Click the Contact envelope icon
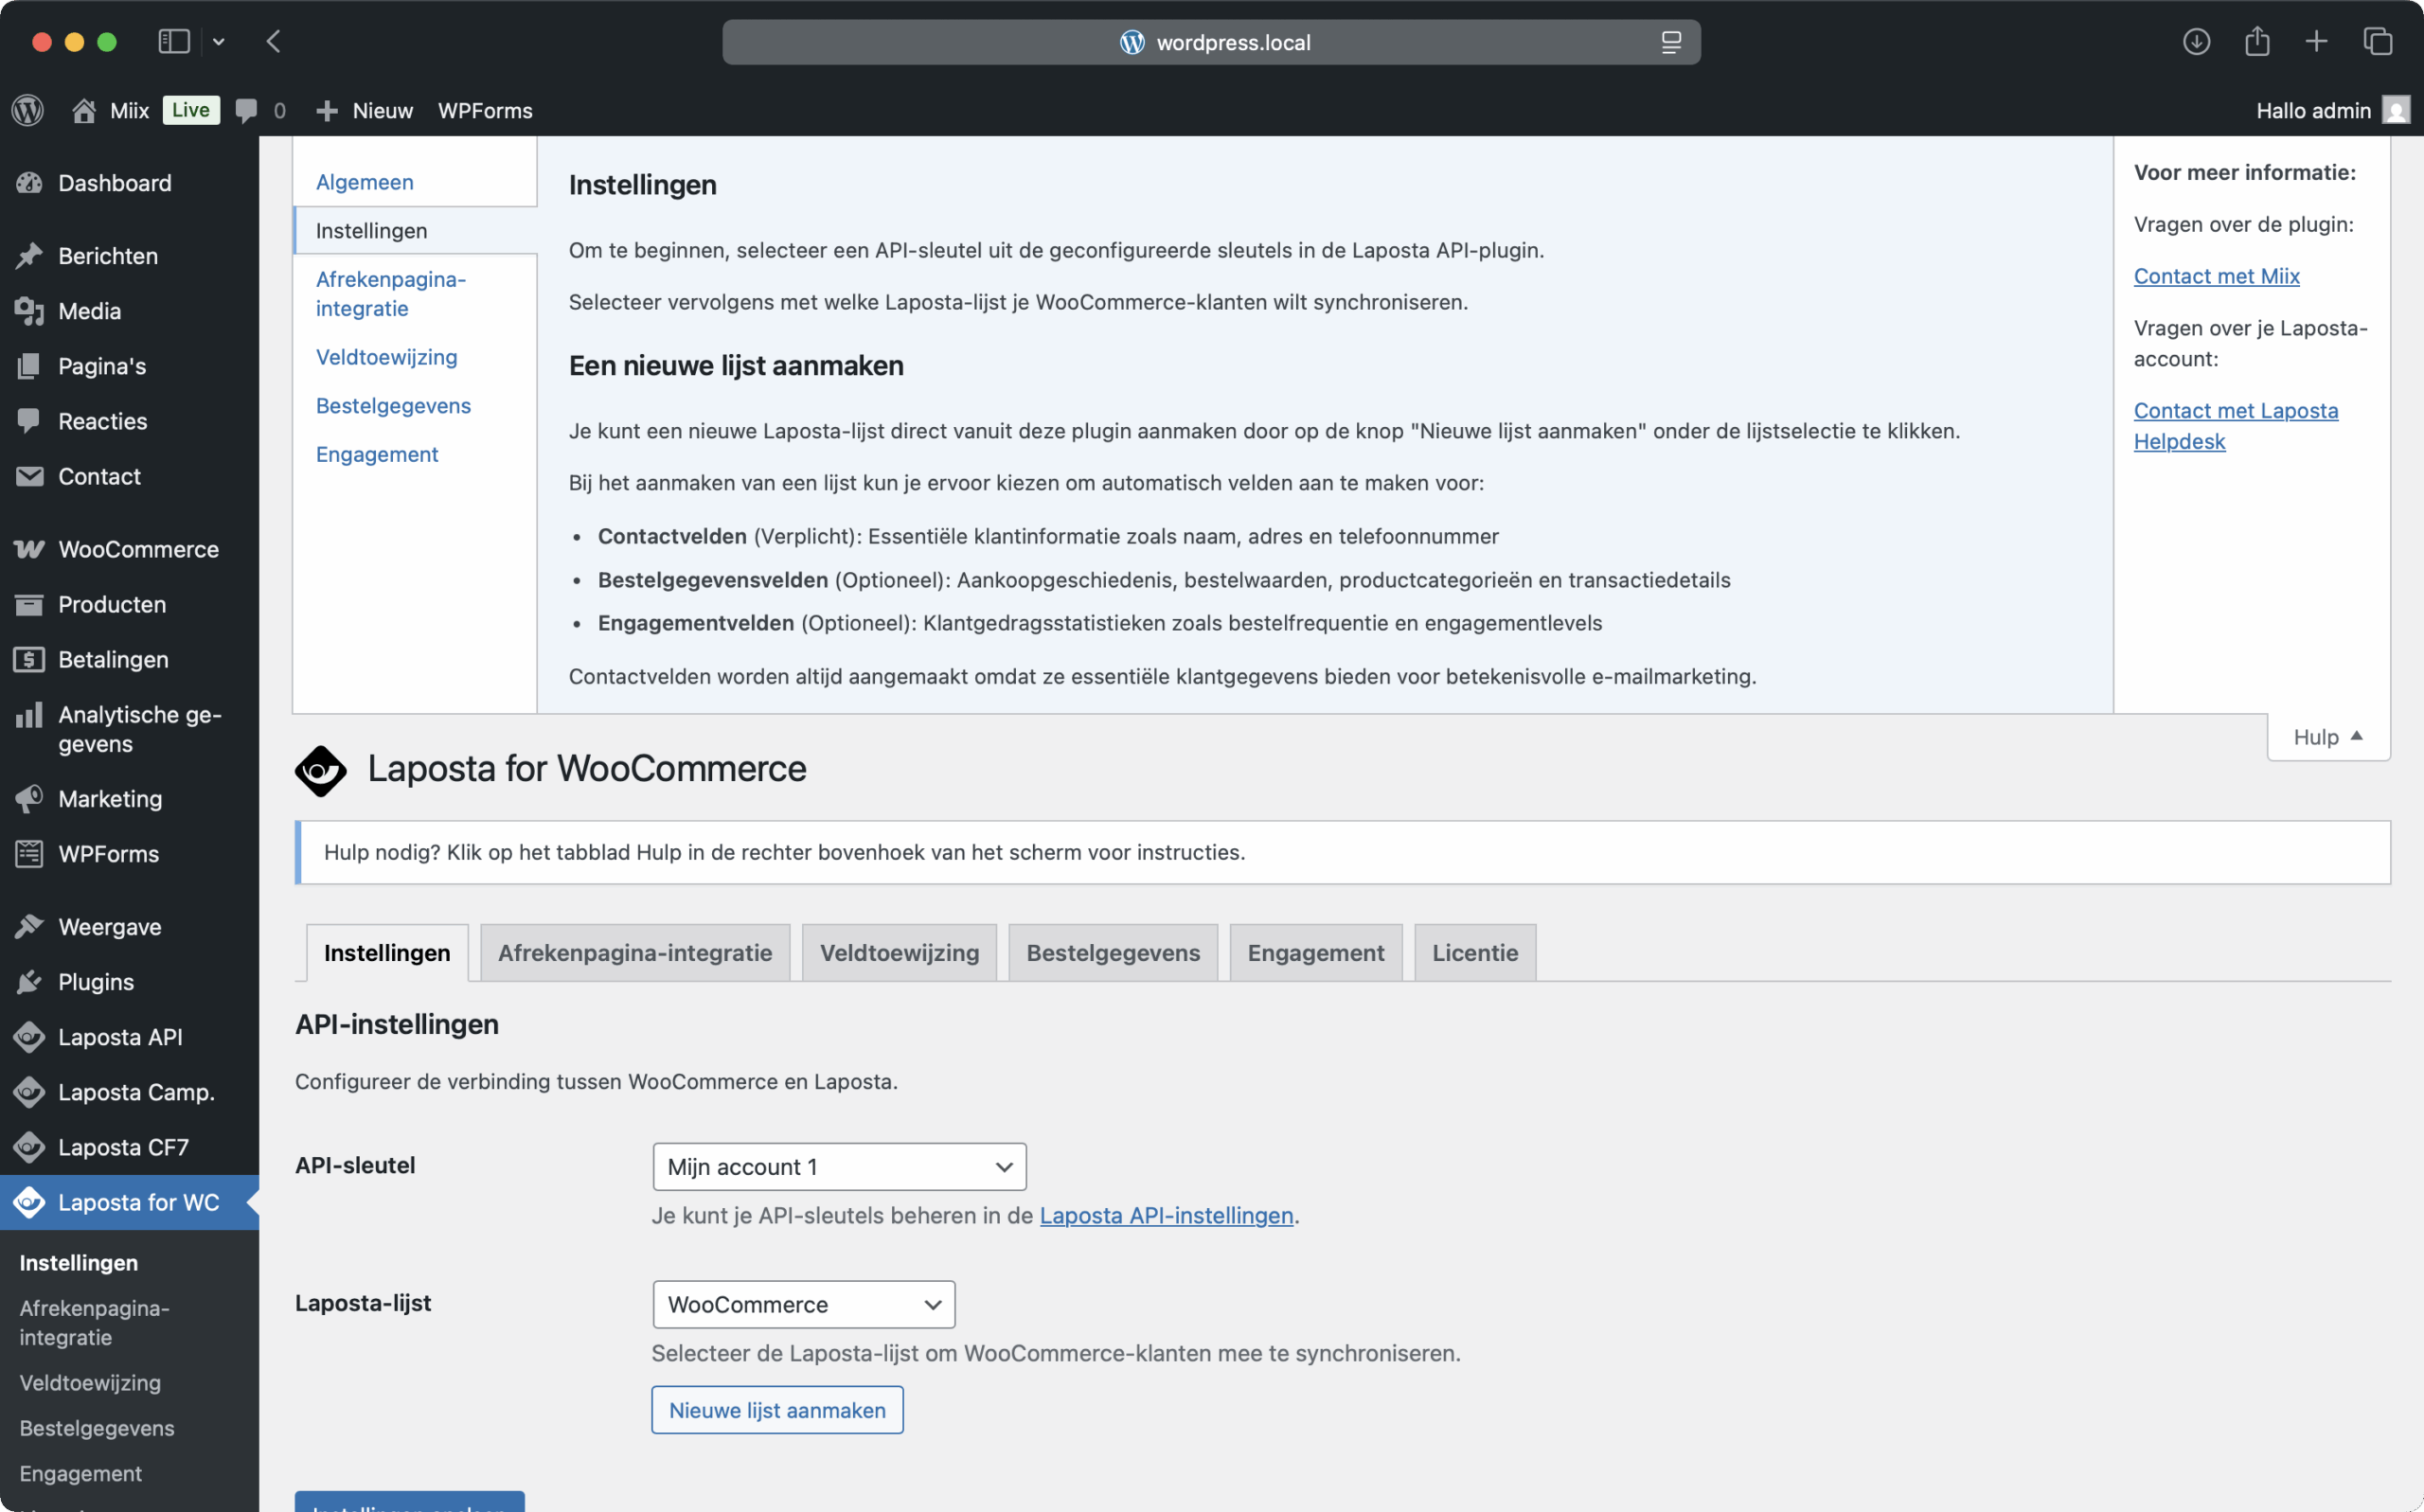 (x=29, y=476)
